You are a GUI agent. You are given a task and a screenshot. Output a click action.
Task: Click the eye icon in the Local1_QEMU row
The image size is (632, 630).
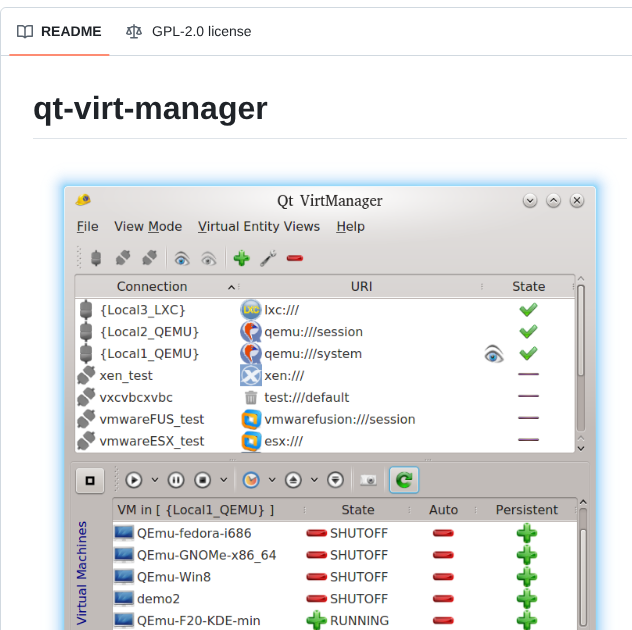click(x=494, y=354)
